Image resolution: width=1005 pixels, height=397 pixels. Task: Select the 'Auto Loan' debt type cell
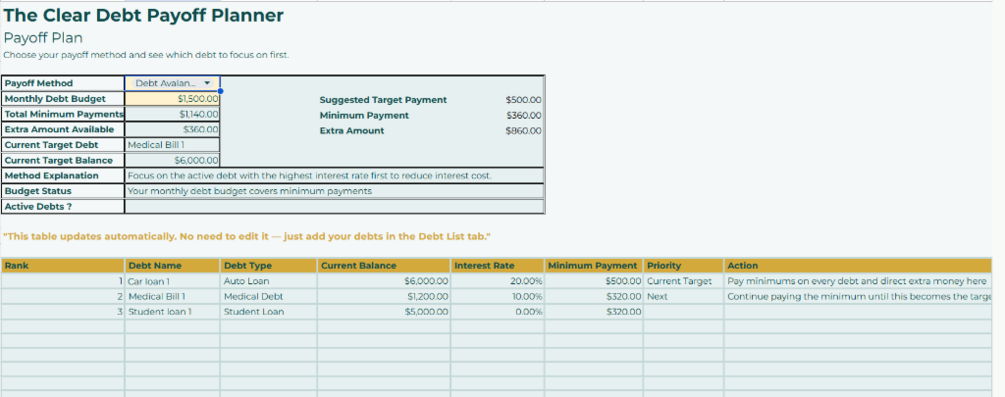click(x=269, y=281)
